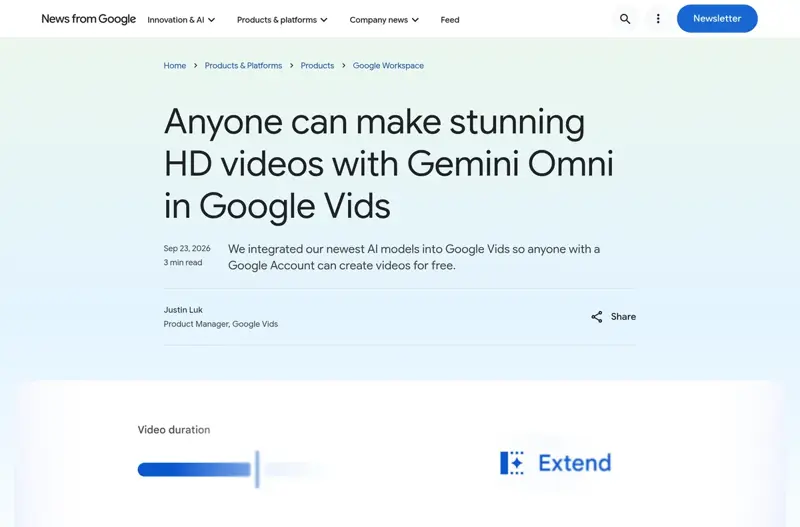Click the video duration playhead marker
Image resolution: width=800 pixels, height=527 pixels.
tap(258, 469)
